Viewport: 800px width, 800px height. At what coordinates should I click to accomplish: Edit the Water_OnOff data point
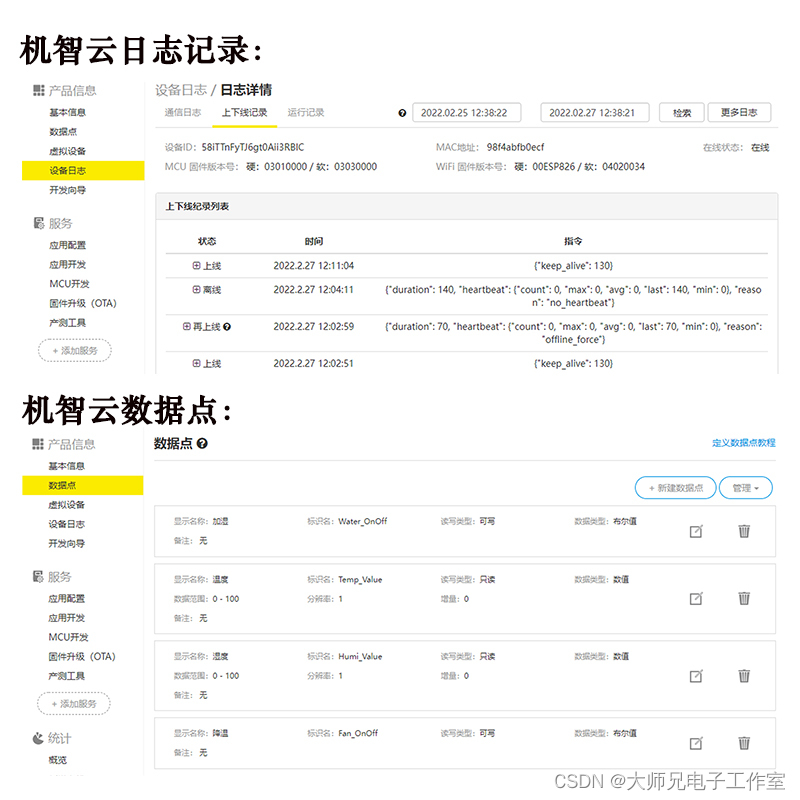point(696,531)
